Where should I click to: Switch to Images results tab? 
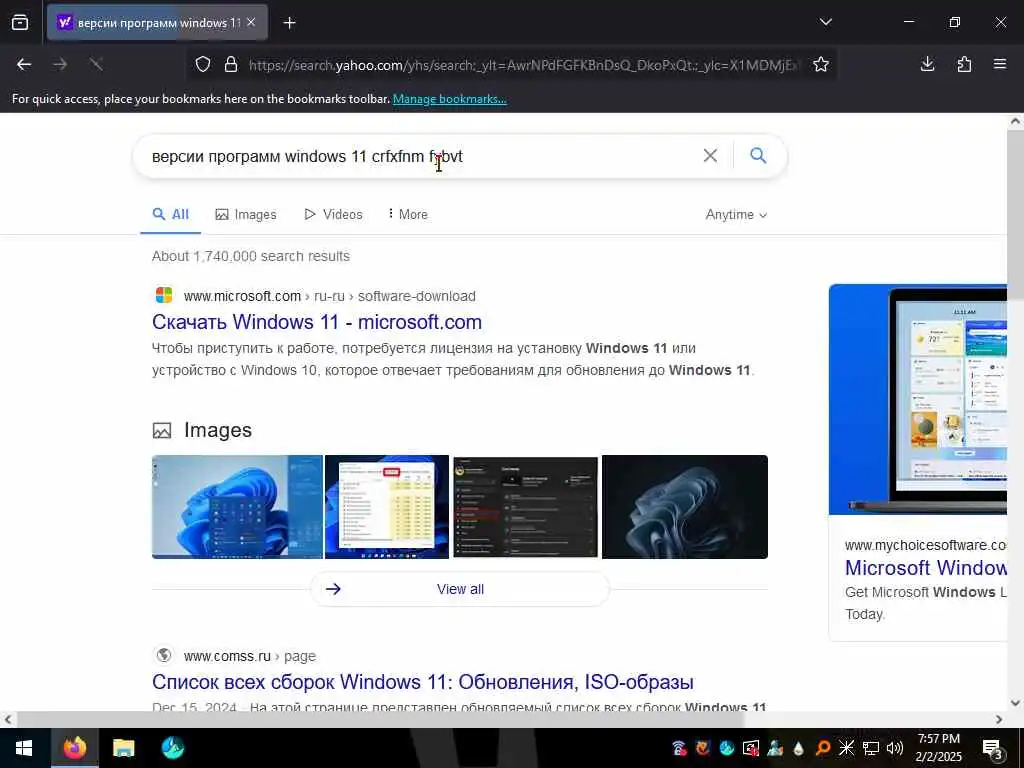[246, 214]
